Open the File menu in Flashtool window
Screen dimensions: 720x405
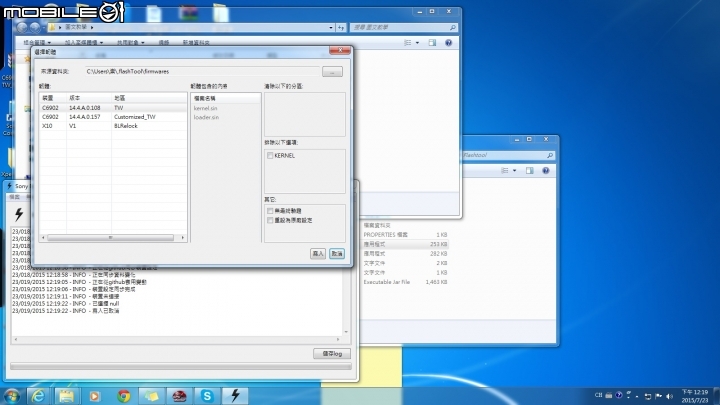15,197
